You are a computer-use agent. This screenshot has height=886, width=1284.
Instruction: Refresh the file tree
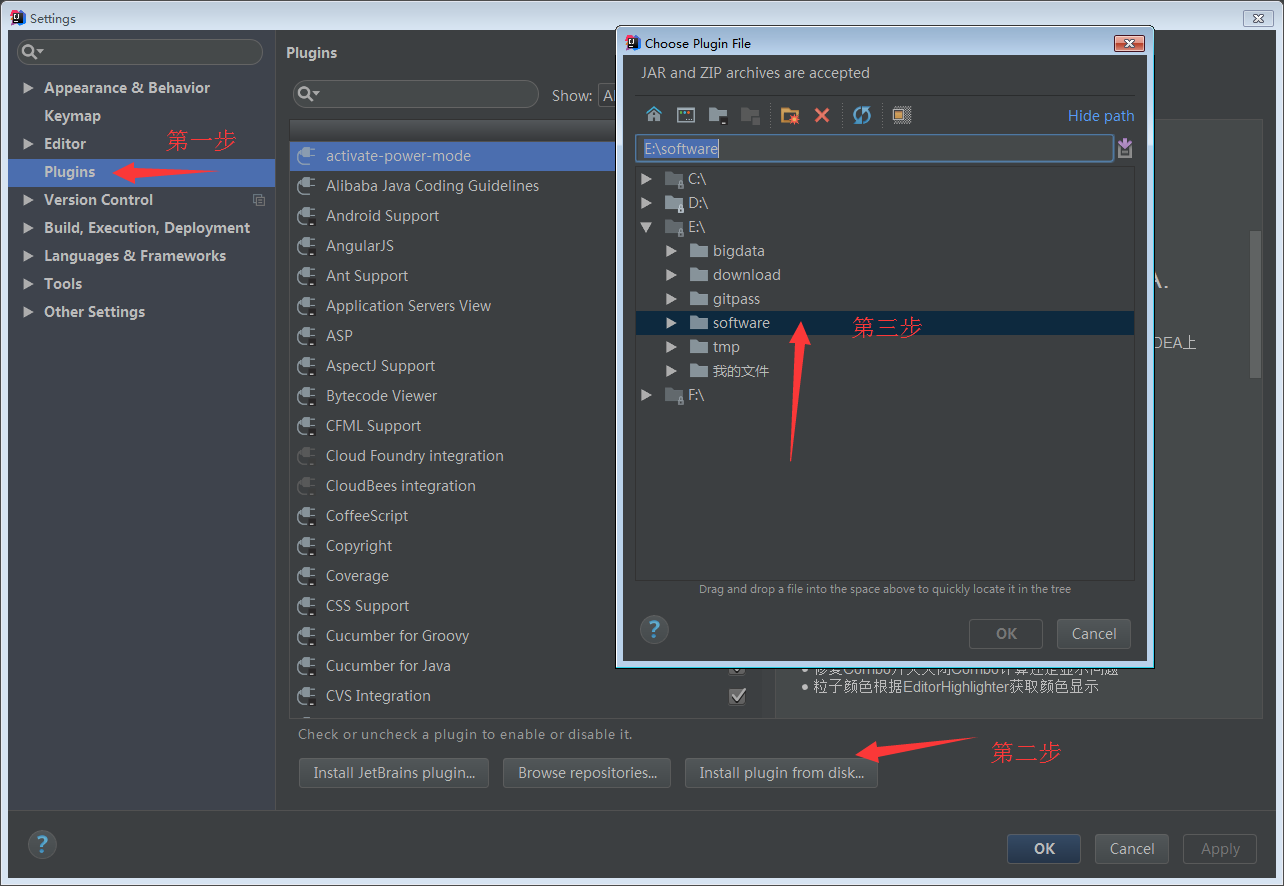[862, 115]
